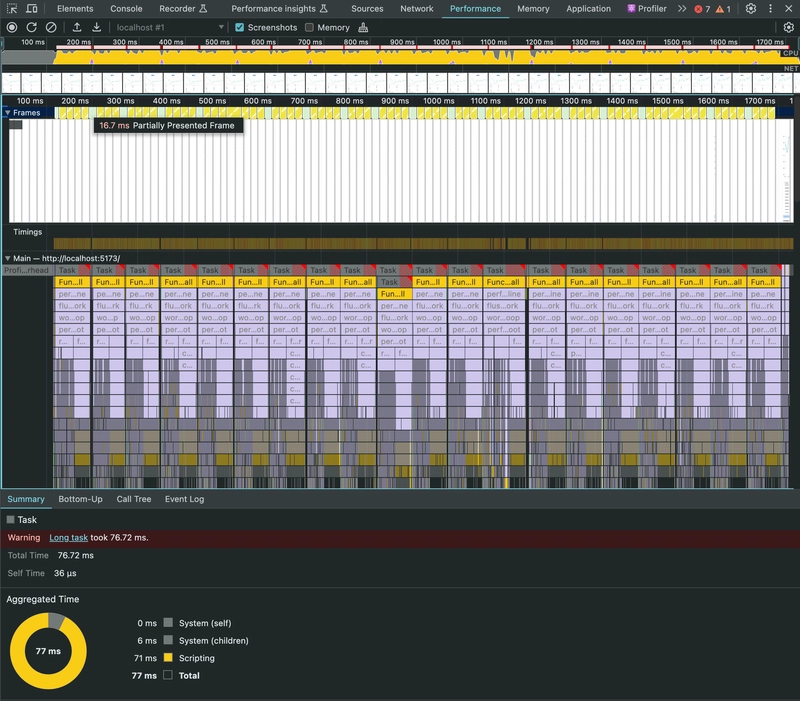This screenshot has height=701, width=800.
Task: Click the Total legend swatch box
Action: pyautogui.click(x=168, y=675)
